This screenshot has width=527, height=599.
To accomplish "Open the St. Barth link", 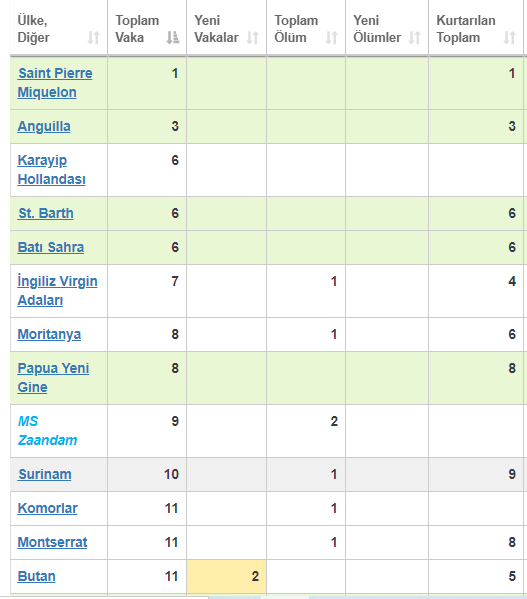I will coord(46,213).
